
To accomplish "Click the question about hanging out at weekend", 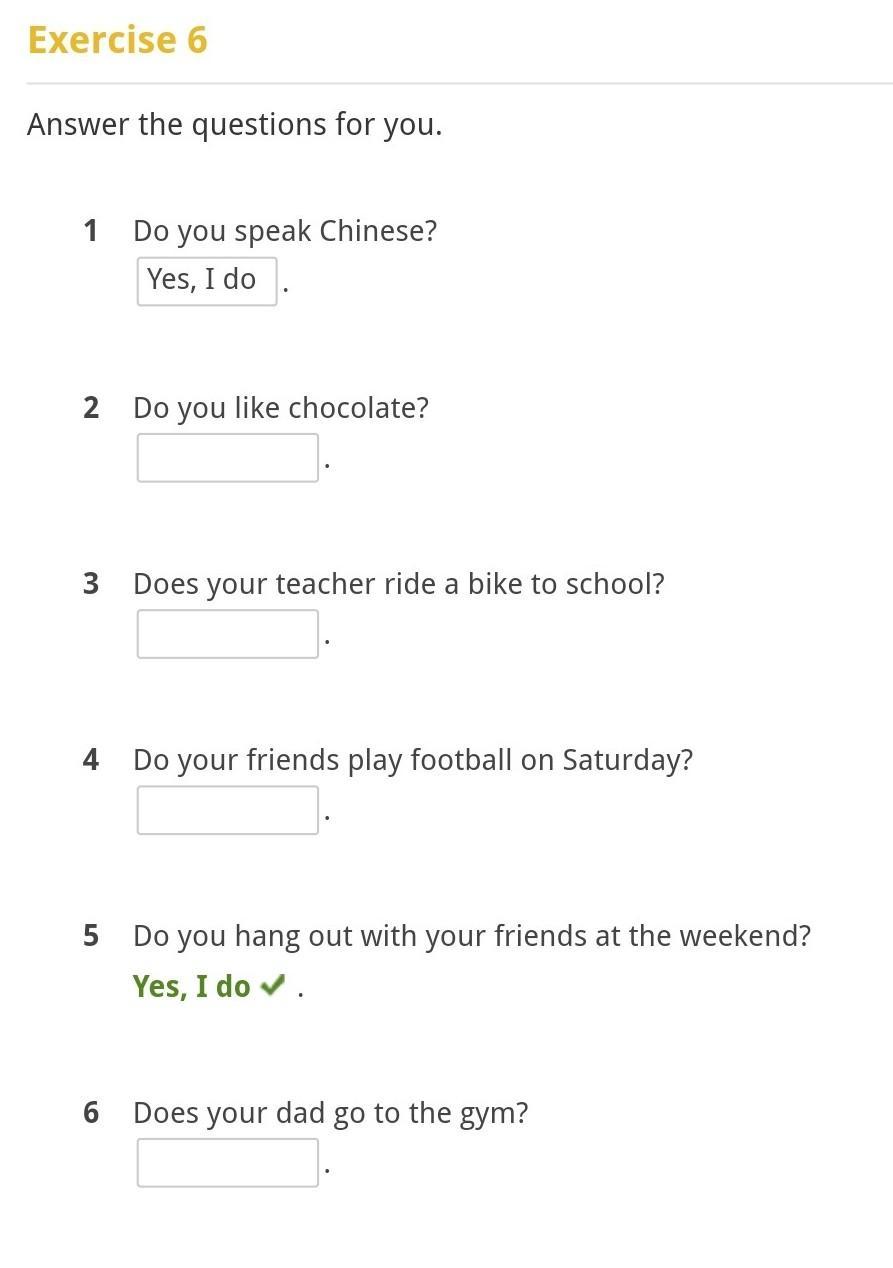I will tap(472, 936).
